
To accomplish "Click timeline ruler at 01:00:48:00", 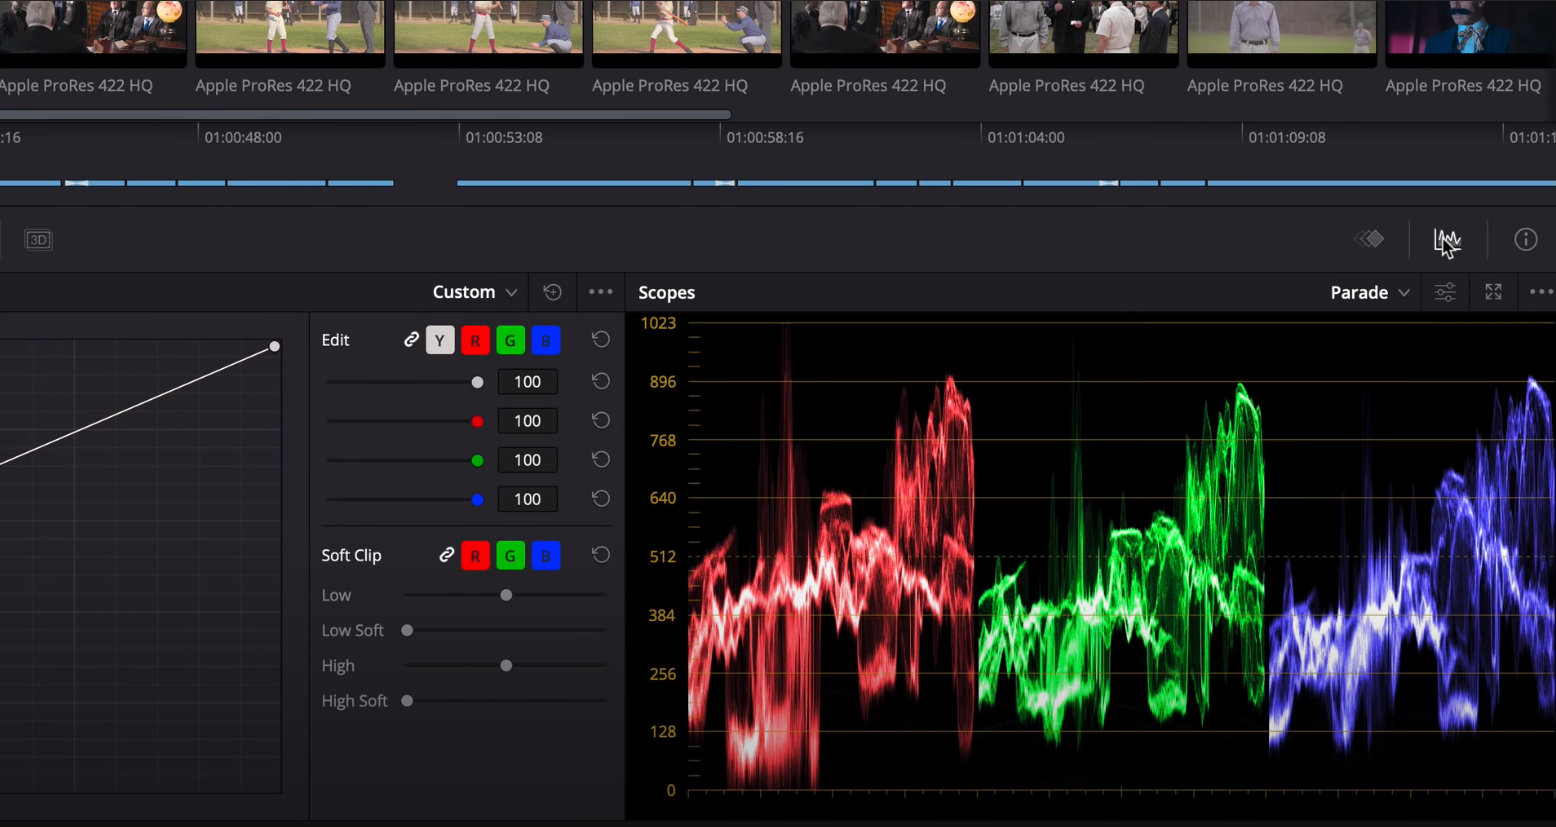I will coord(243,137).
